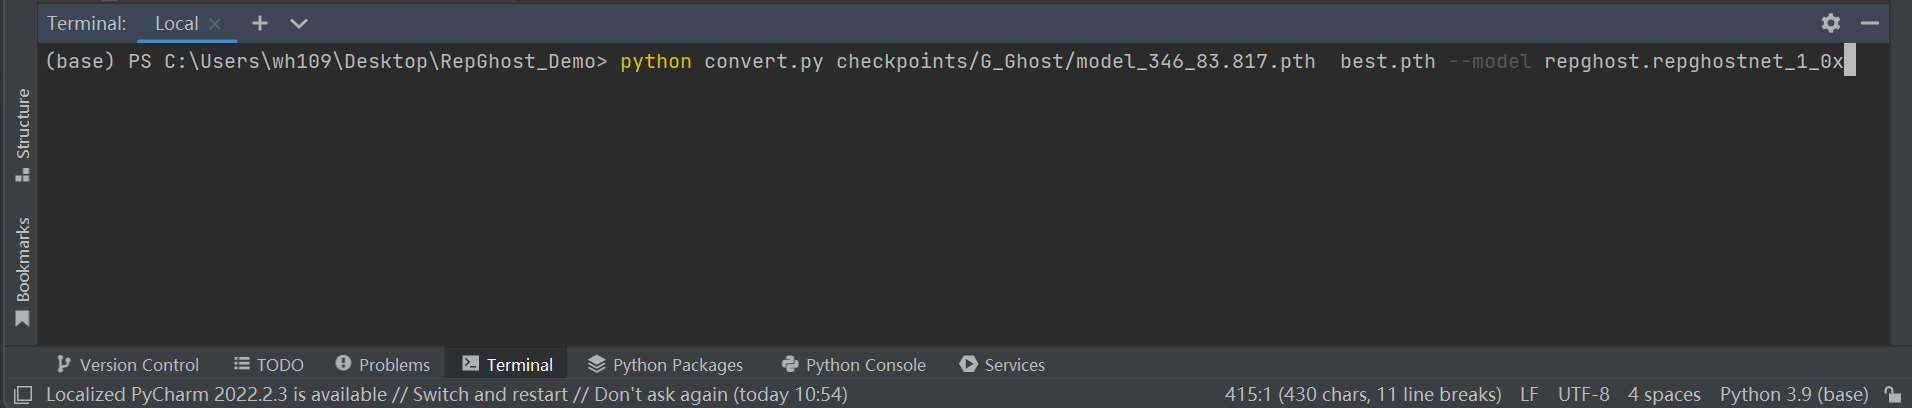Add a new terminal session tab

(260, 23)
